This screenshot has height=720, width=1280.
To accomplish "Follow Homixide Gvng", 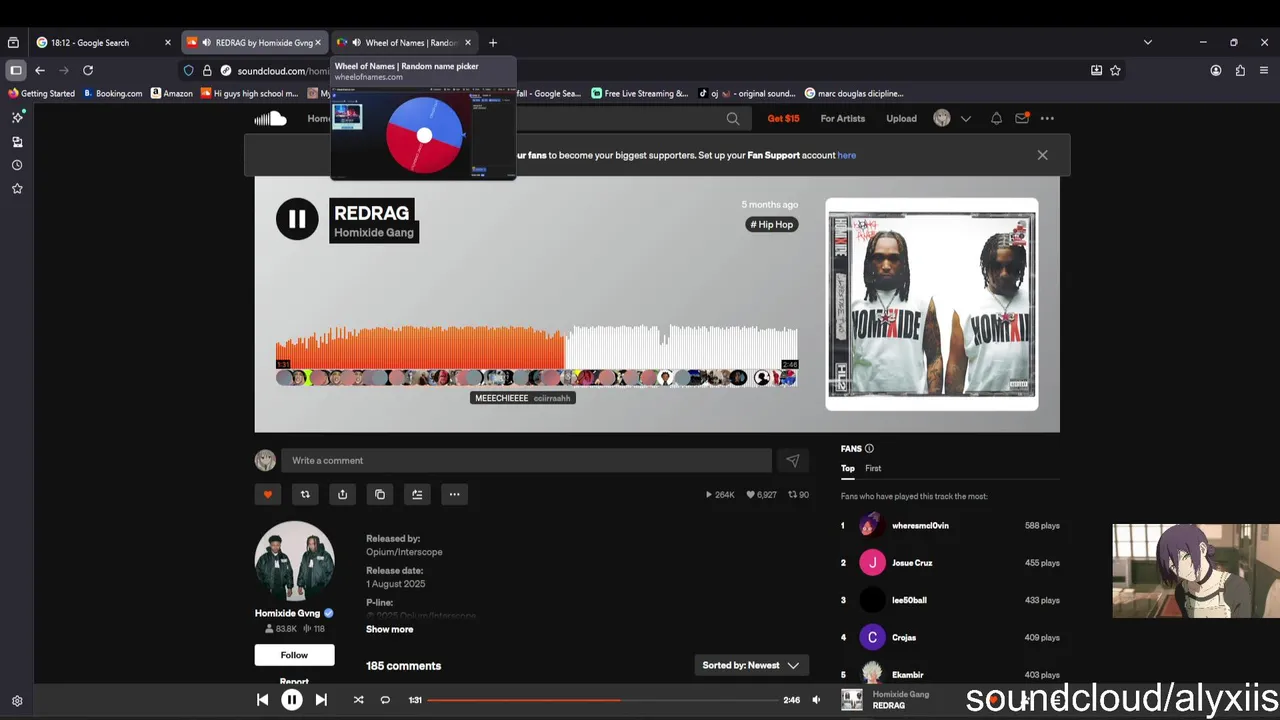I will 294,655.
